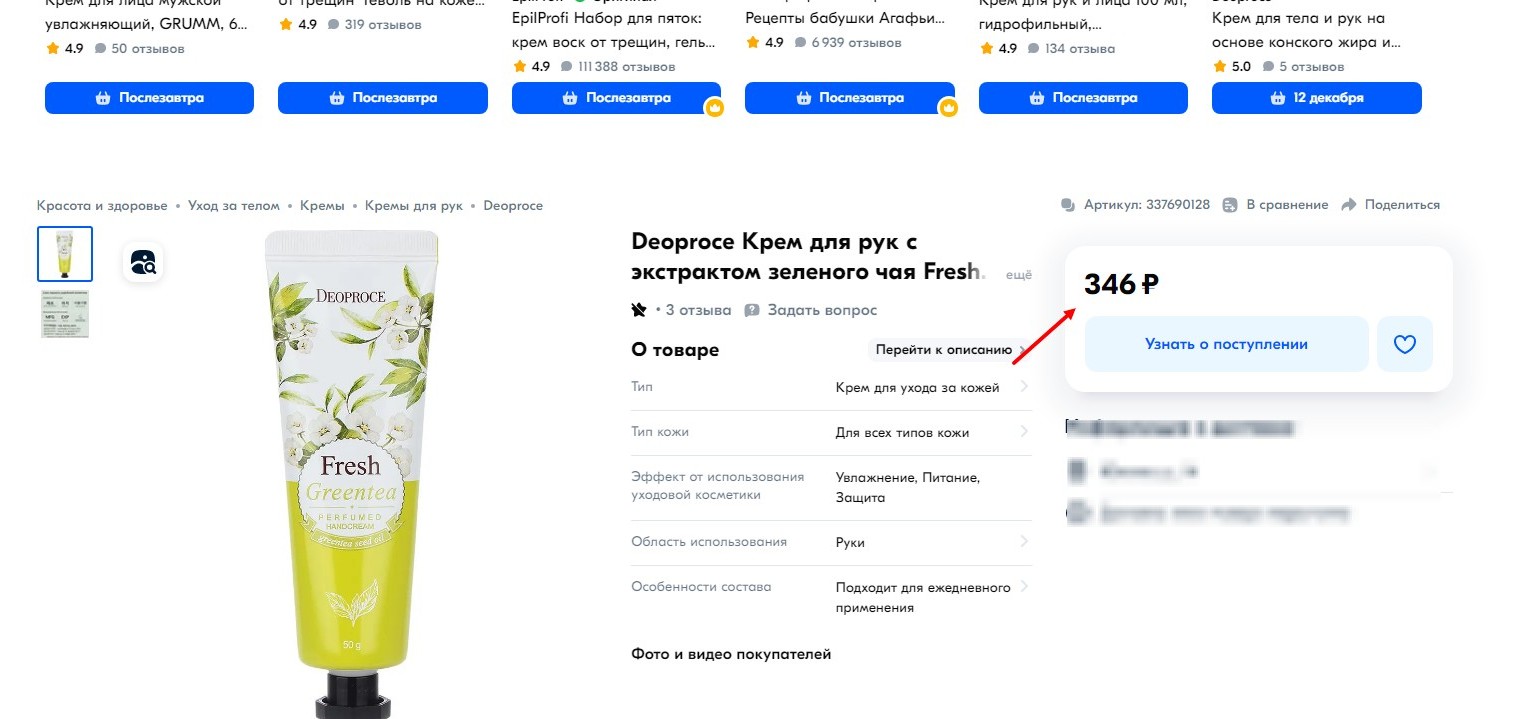Image resolution: width=1513 pixels, height=719 pixels.
Task: Expand the Тип кожи attribute chevron
Action: point(1022,431)
